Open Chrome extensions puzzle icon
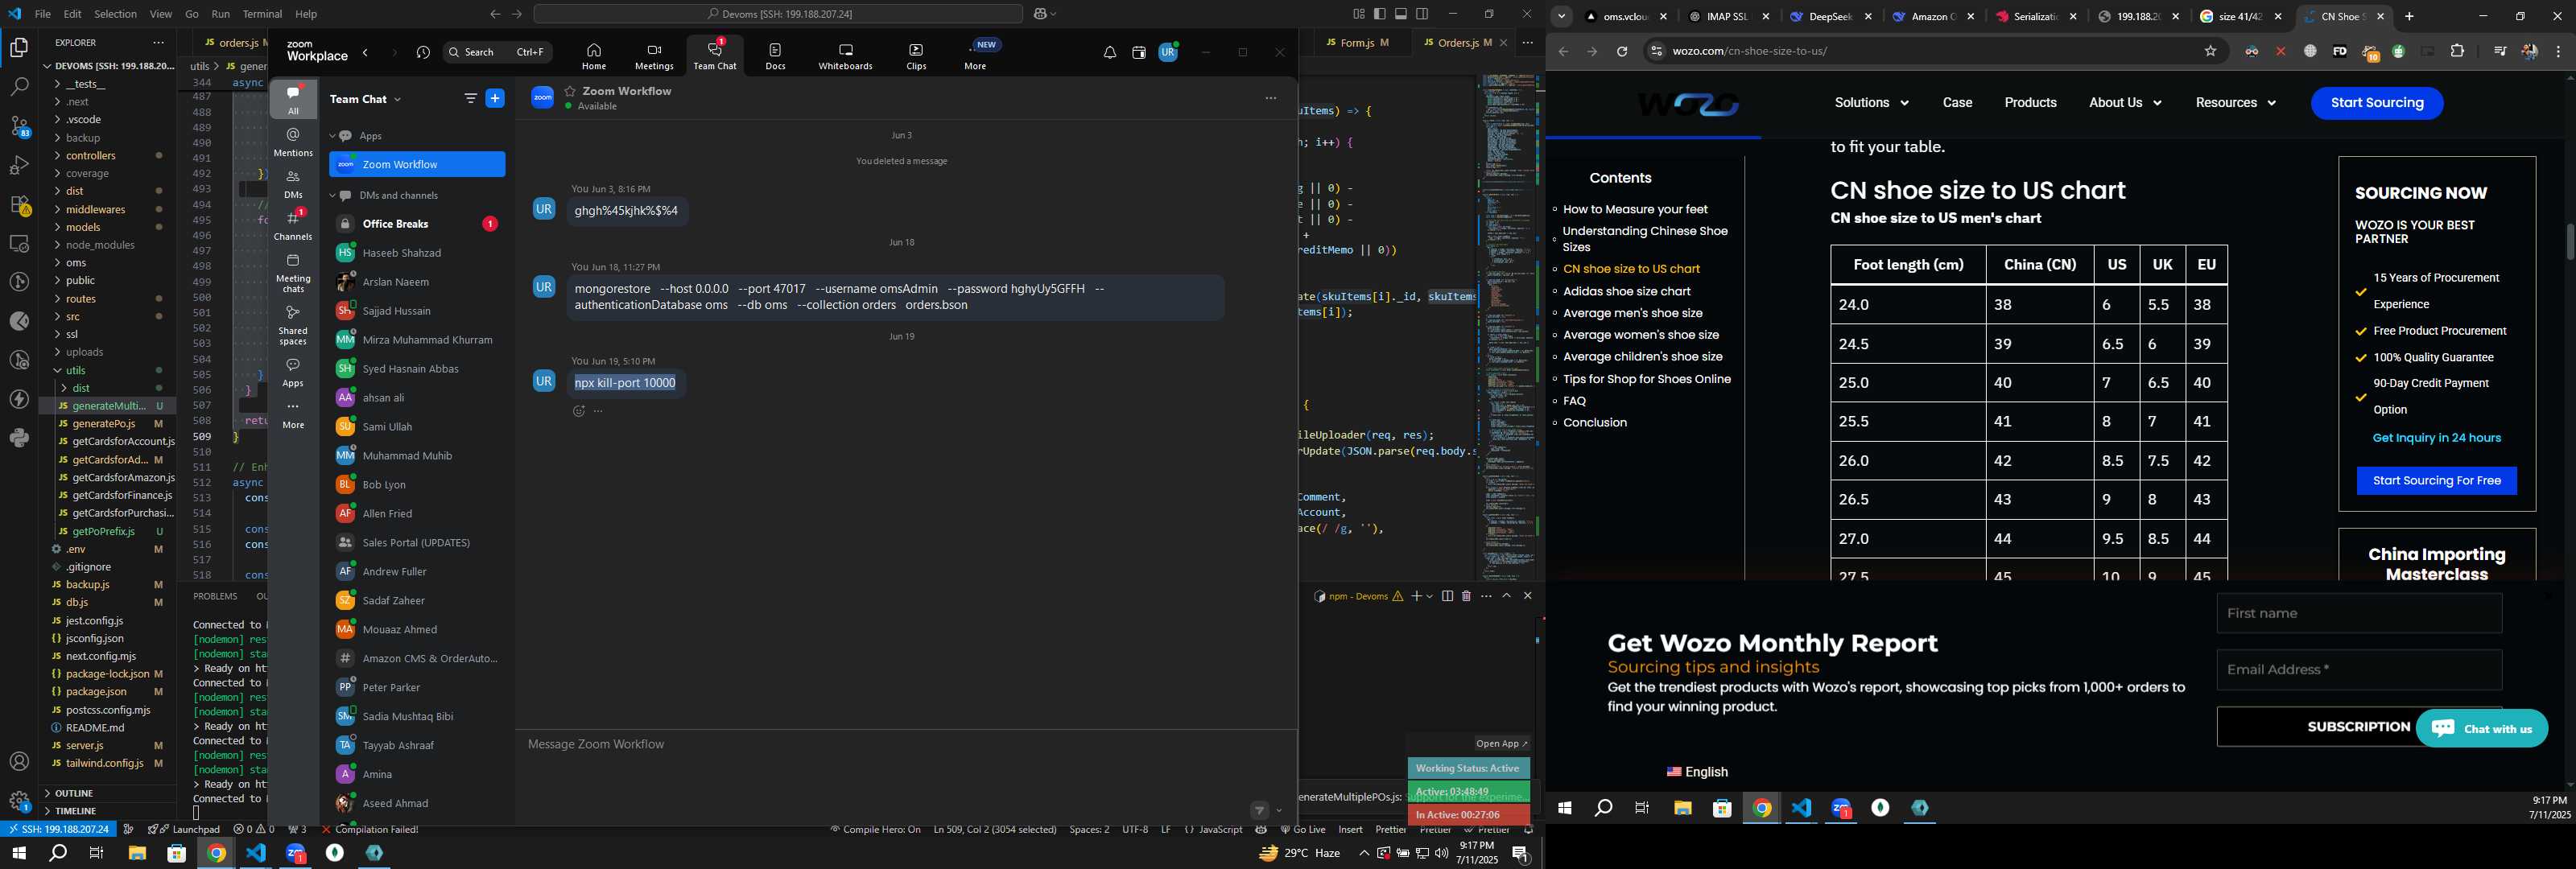This screenshot has height=869, width=2576. 2457,51
